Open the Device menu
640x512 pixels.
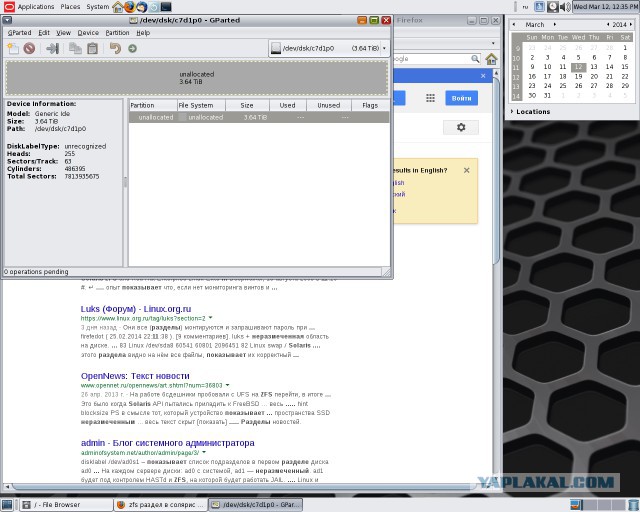(x=88, y=33)
